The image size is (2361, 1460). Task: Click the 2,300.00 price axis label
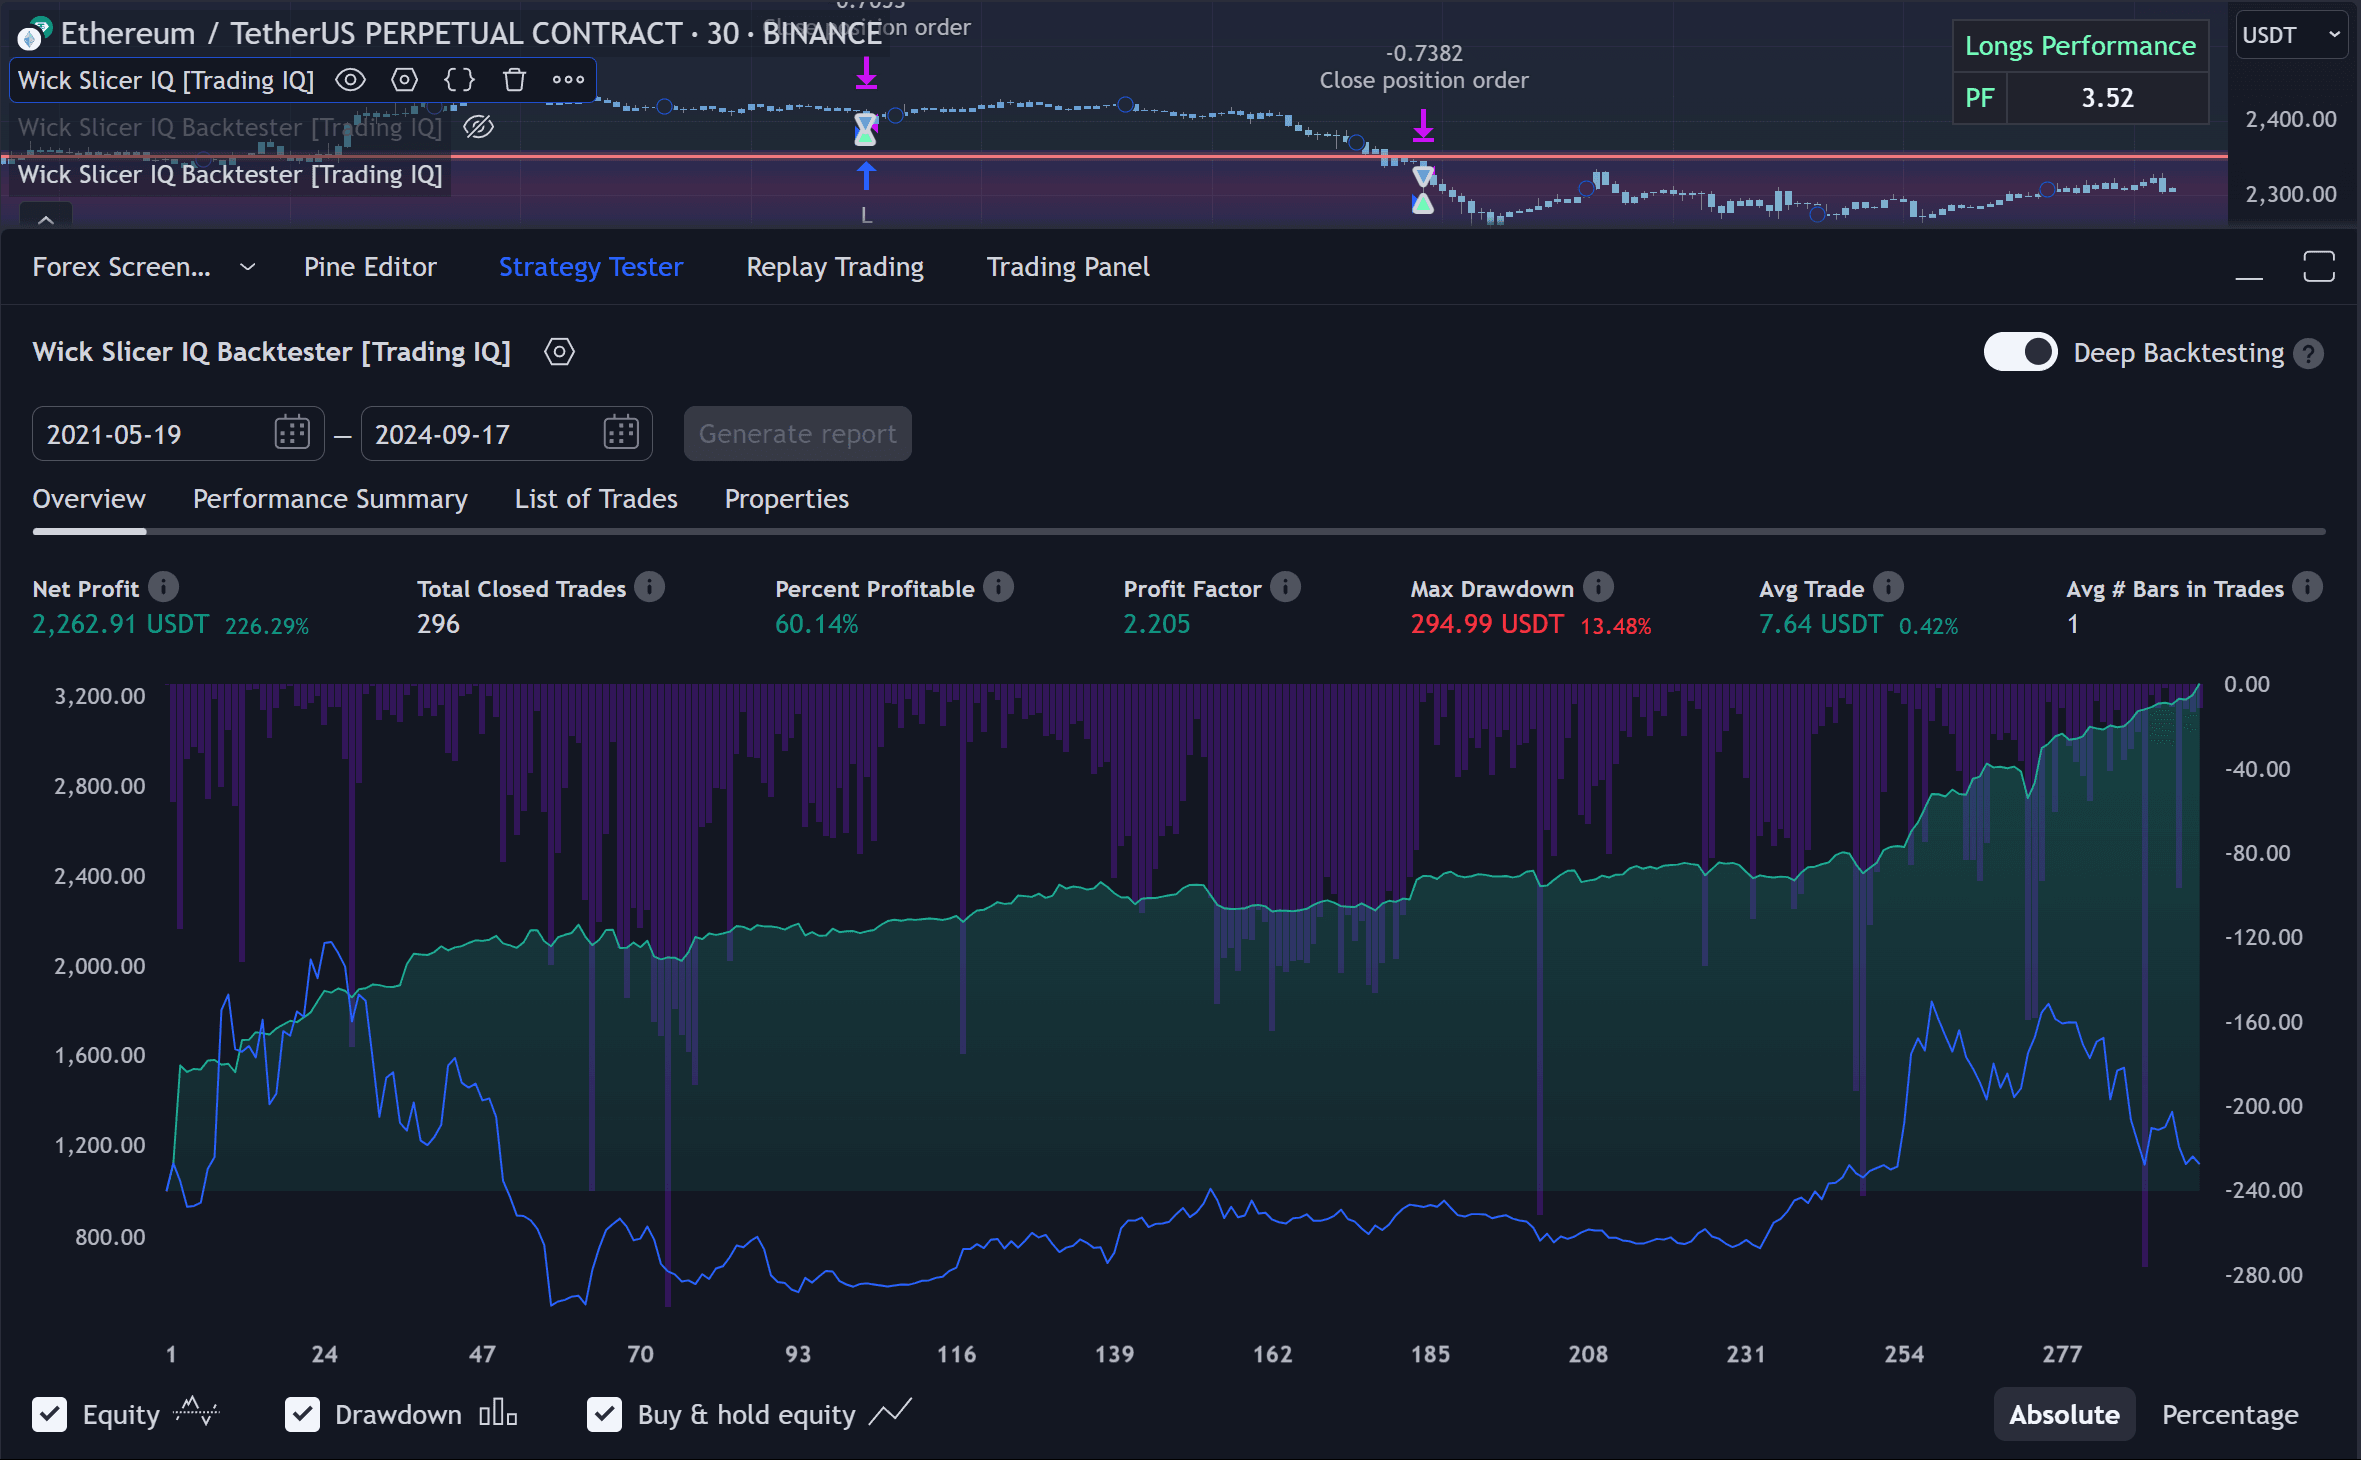2291,194
